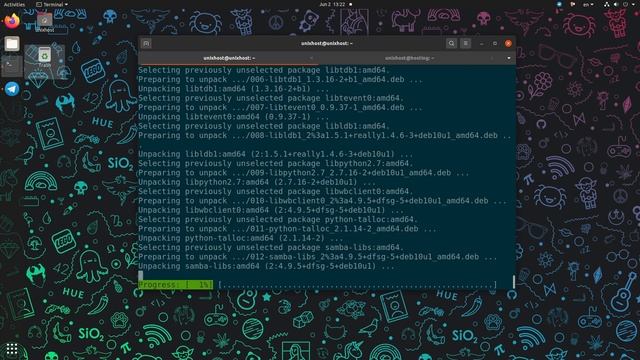Viewport: 640px width, 360px height.
Task: Open a new terminal tab with header icon
Action: click(x=146, y=43)
